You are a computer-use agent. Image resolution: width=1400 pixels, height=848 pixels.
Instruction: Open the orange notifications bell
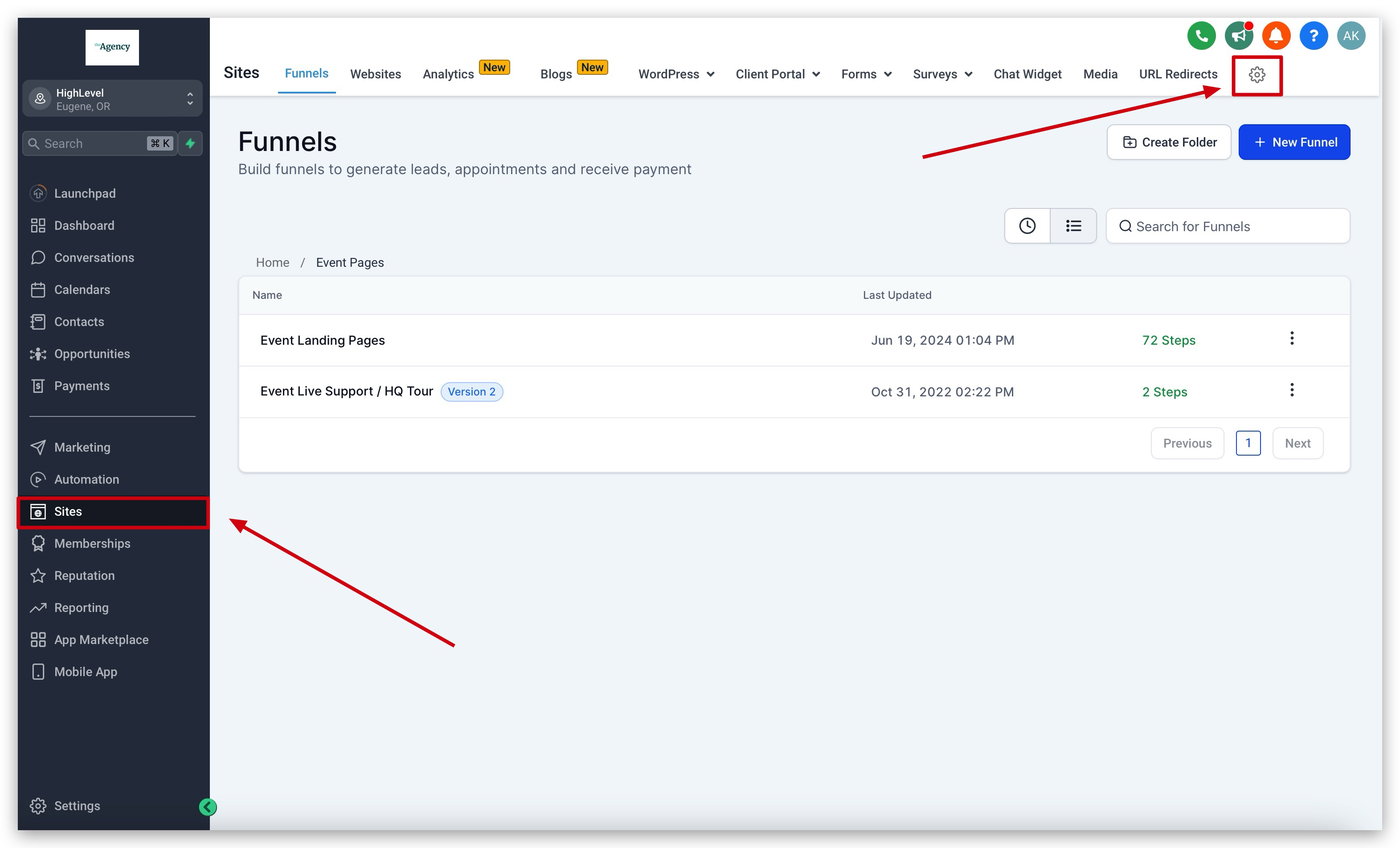pyautogui.click(x=1276, y=36)
